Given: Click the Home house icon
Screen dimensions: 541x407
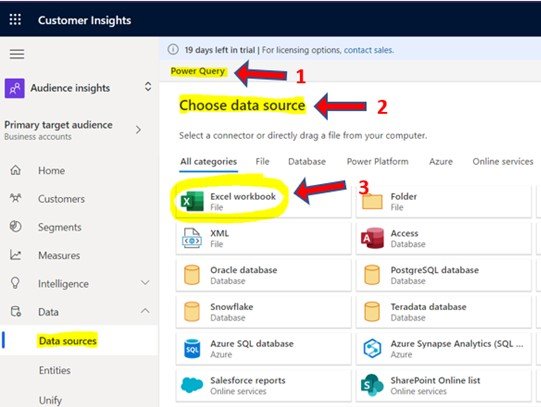Looking at the screenshot, I should (16, 170).
